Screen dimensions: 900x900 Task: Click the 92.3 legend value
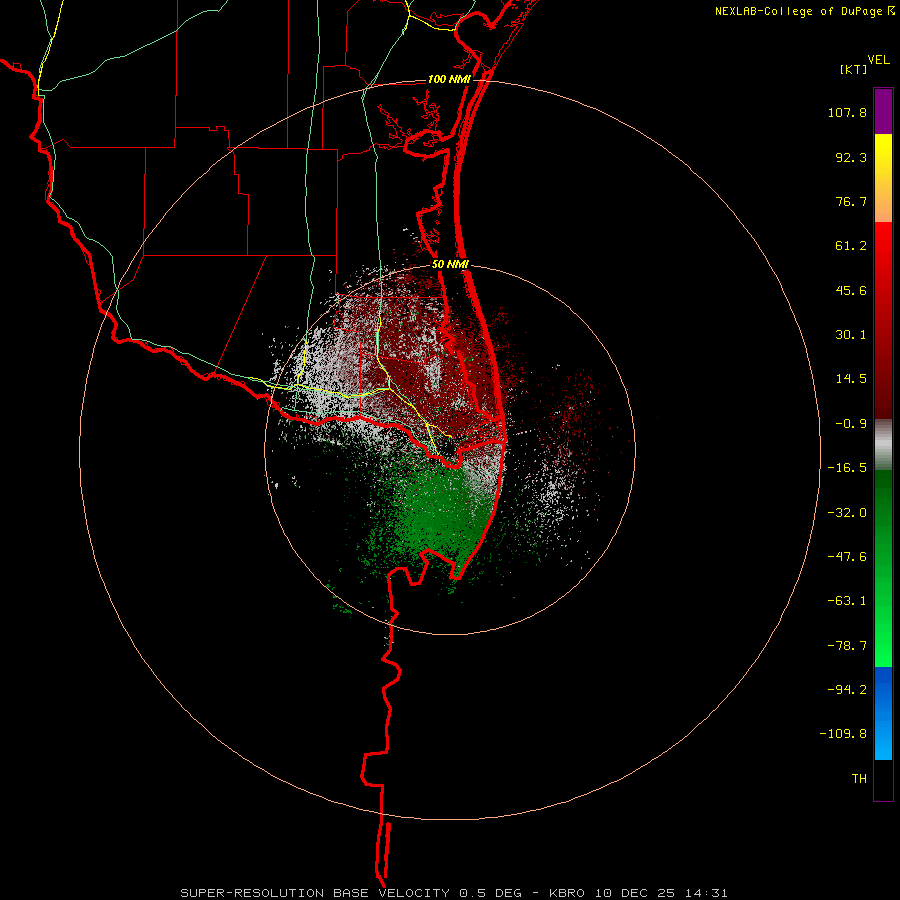(851, 157)
